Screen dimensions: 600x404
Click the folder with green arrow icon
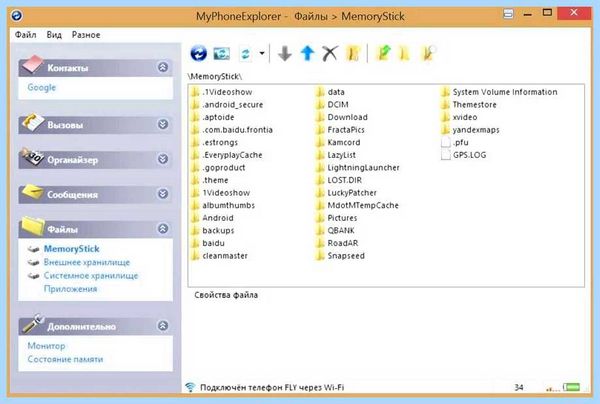click(383, 53)
